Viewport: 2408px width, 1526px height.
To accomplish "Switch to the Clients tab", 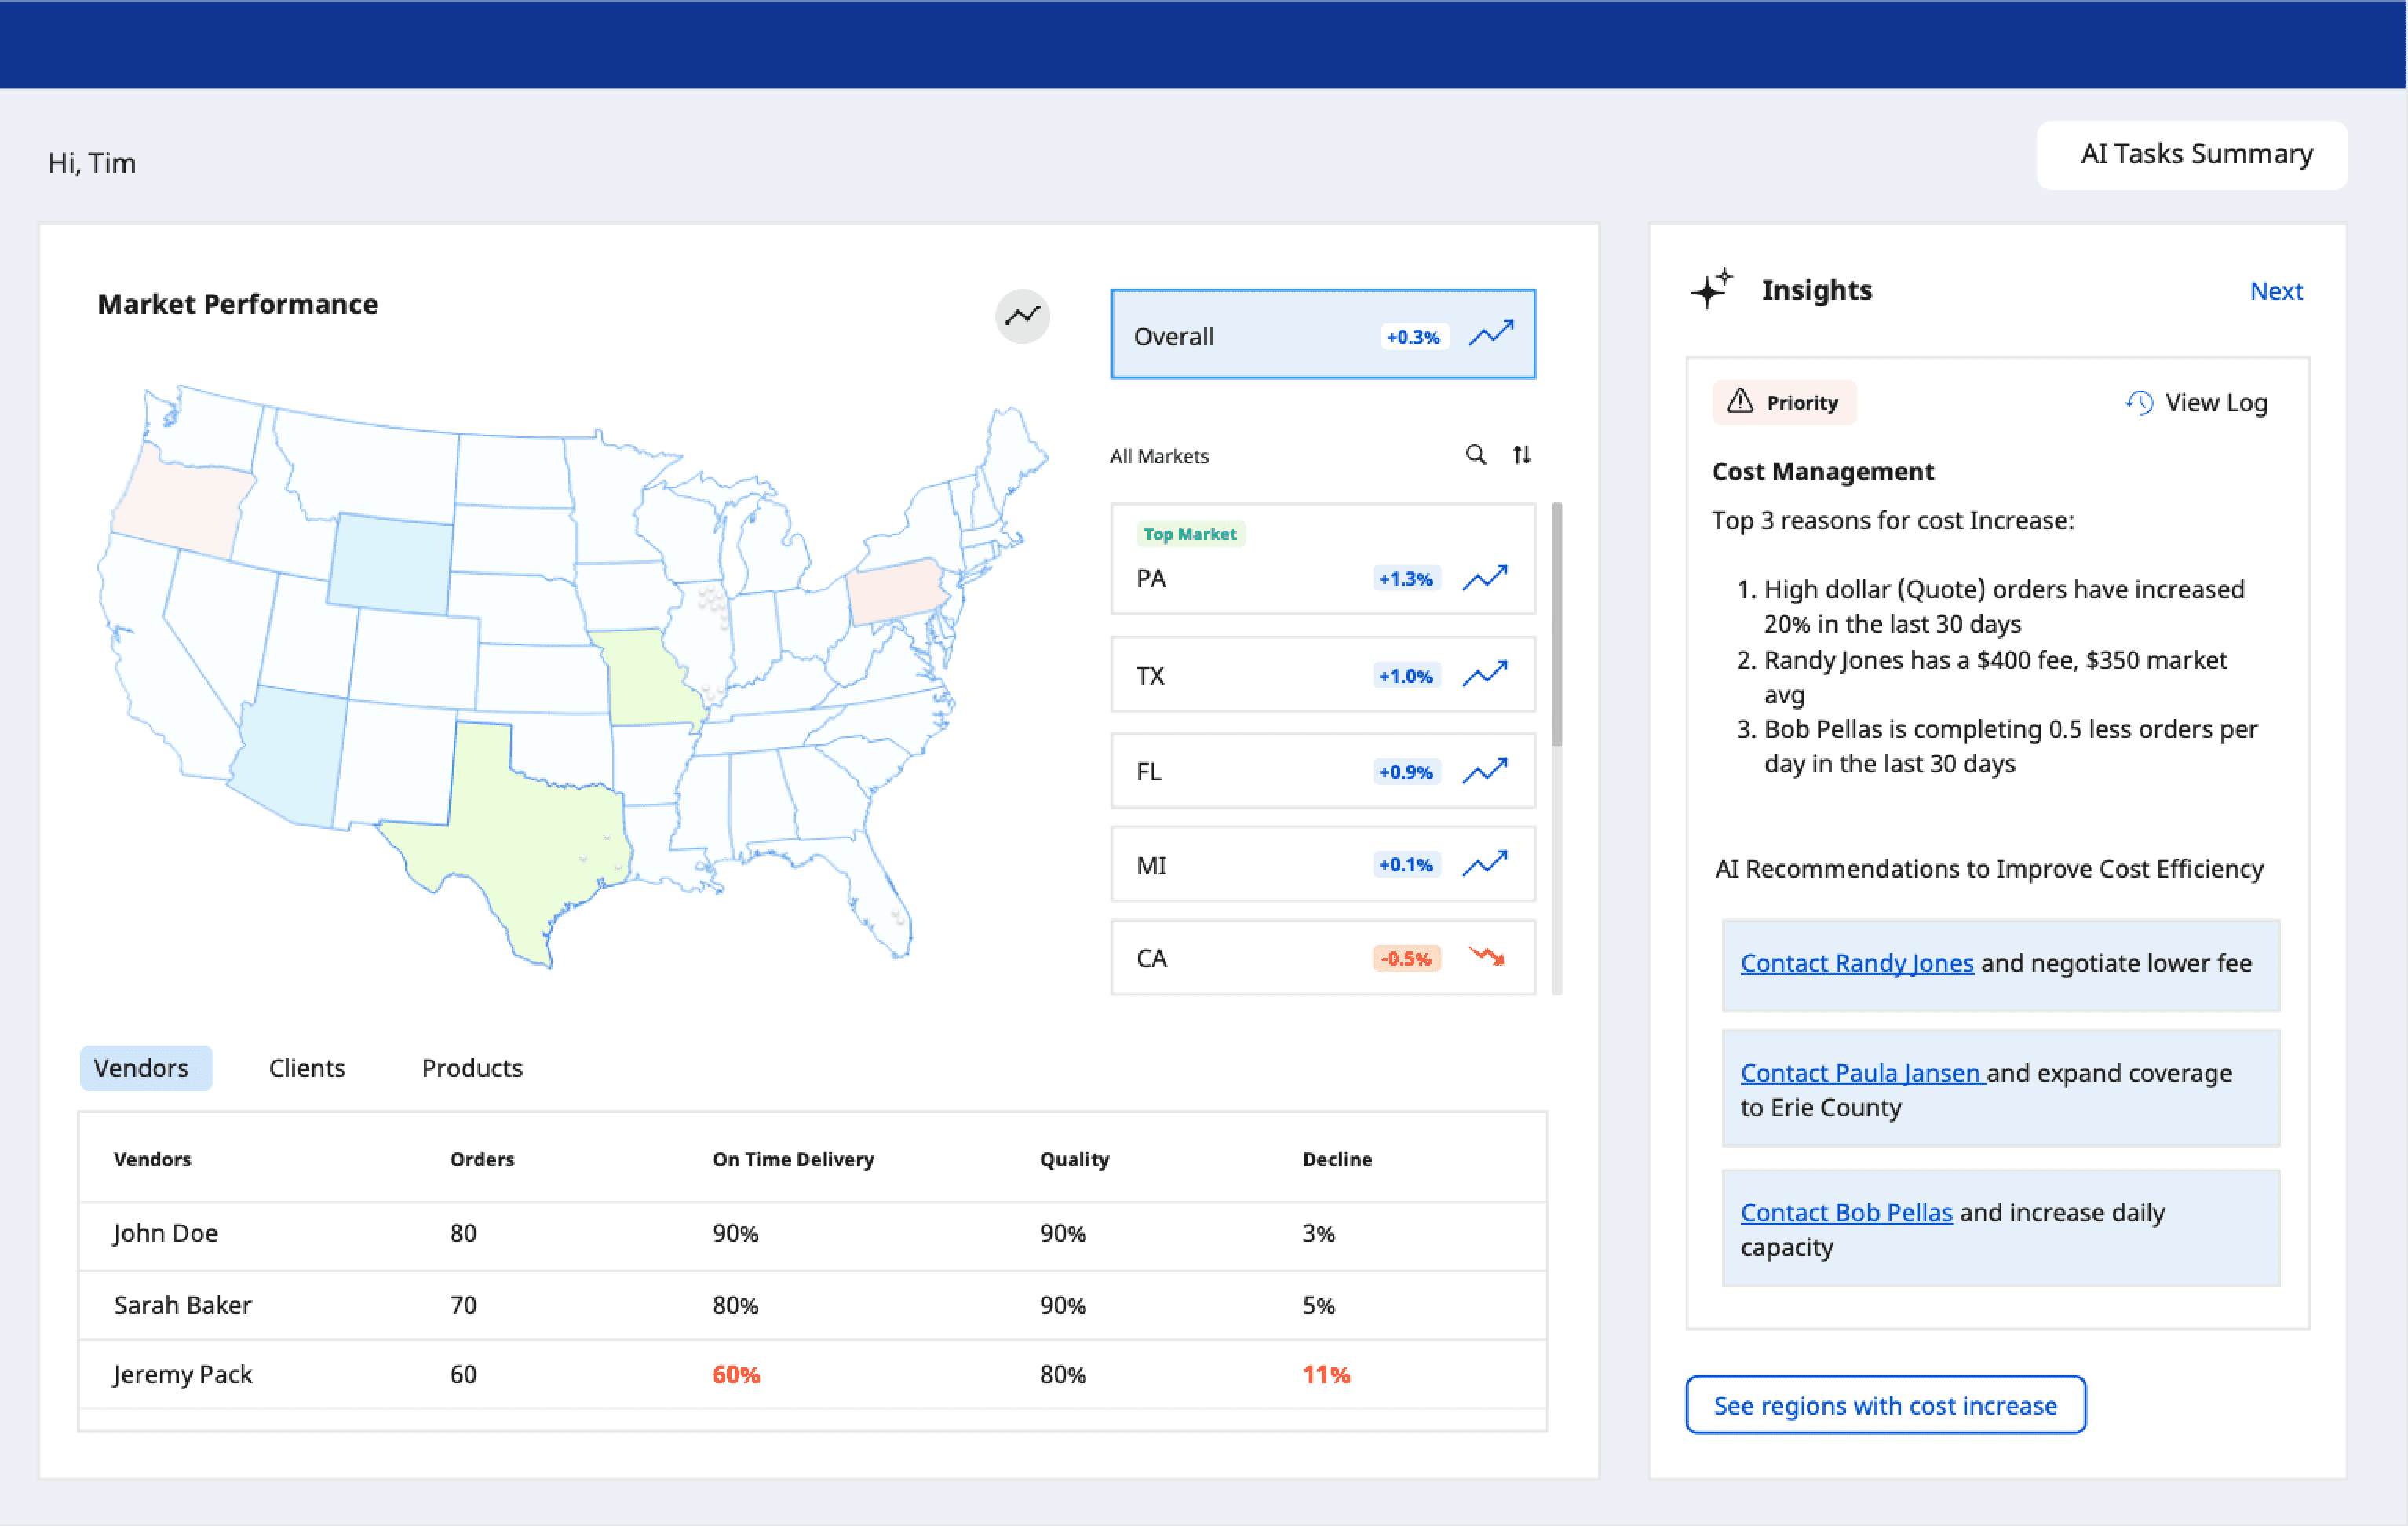I will pos(307,1068).
